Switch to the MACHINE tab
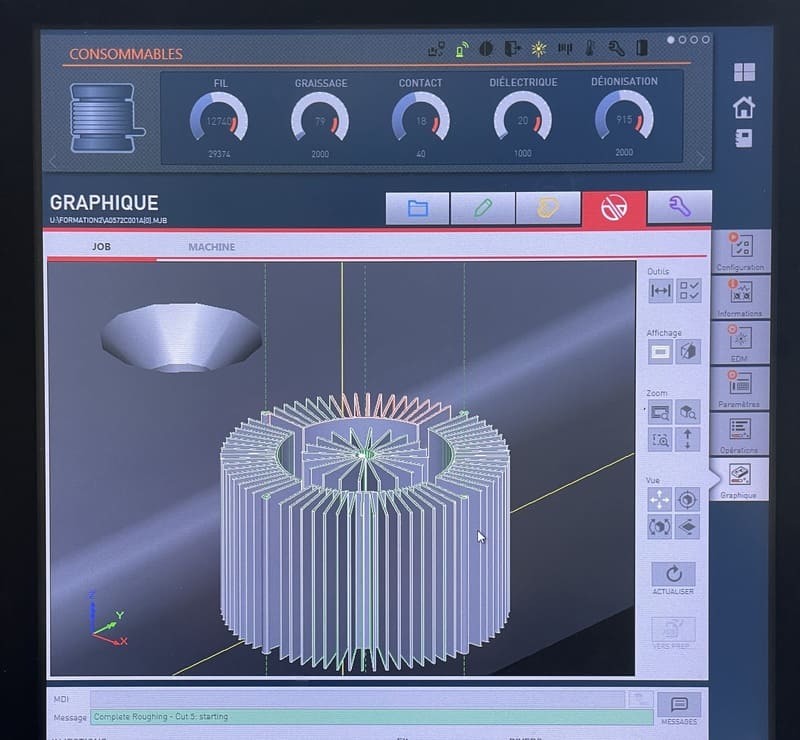Viewport: 800px width, 740px height. (212, 247)
